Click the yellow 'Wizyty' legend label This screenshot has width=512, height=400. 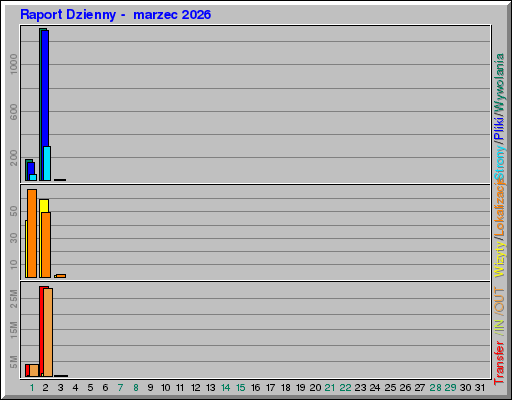[x=499, y=259]
